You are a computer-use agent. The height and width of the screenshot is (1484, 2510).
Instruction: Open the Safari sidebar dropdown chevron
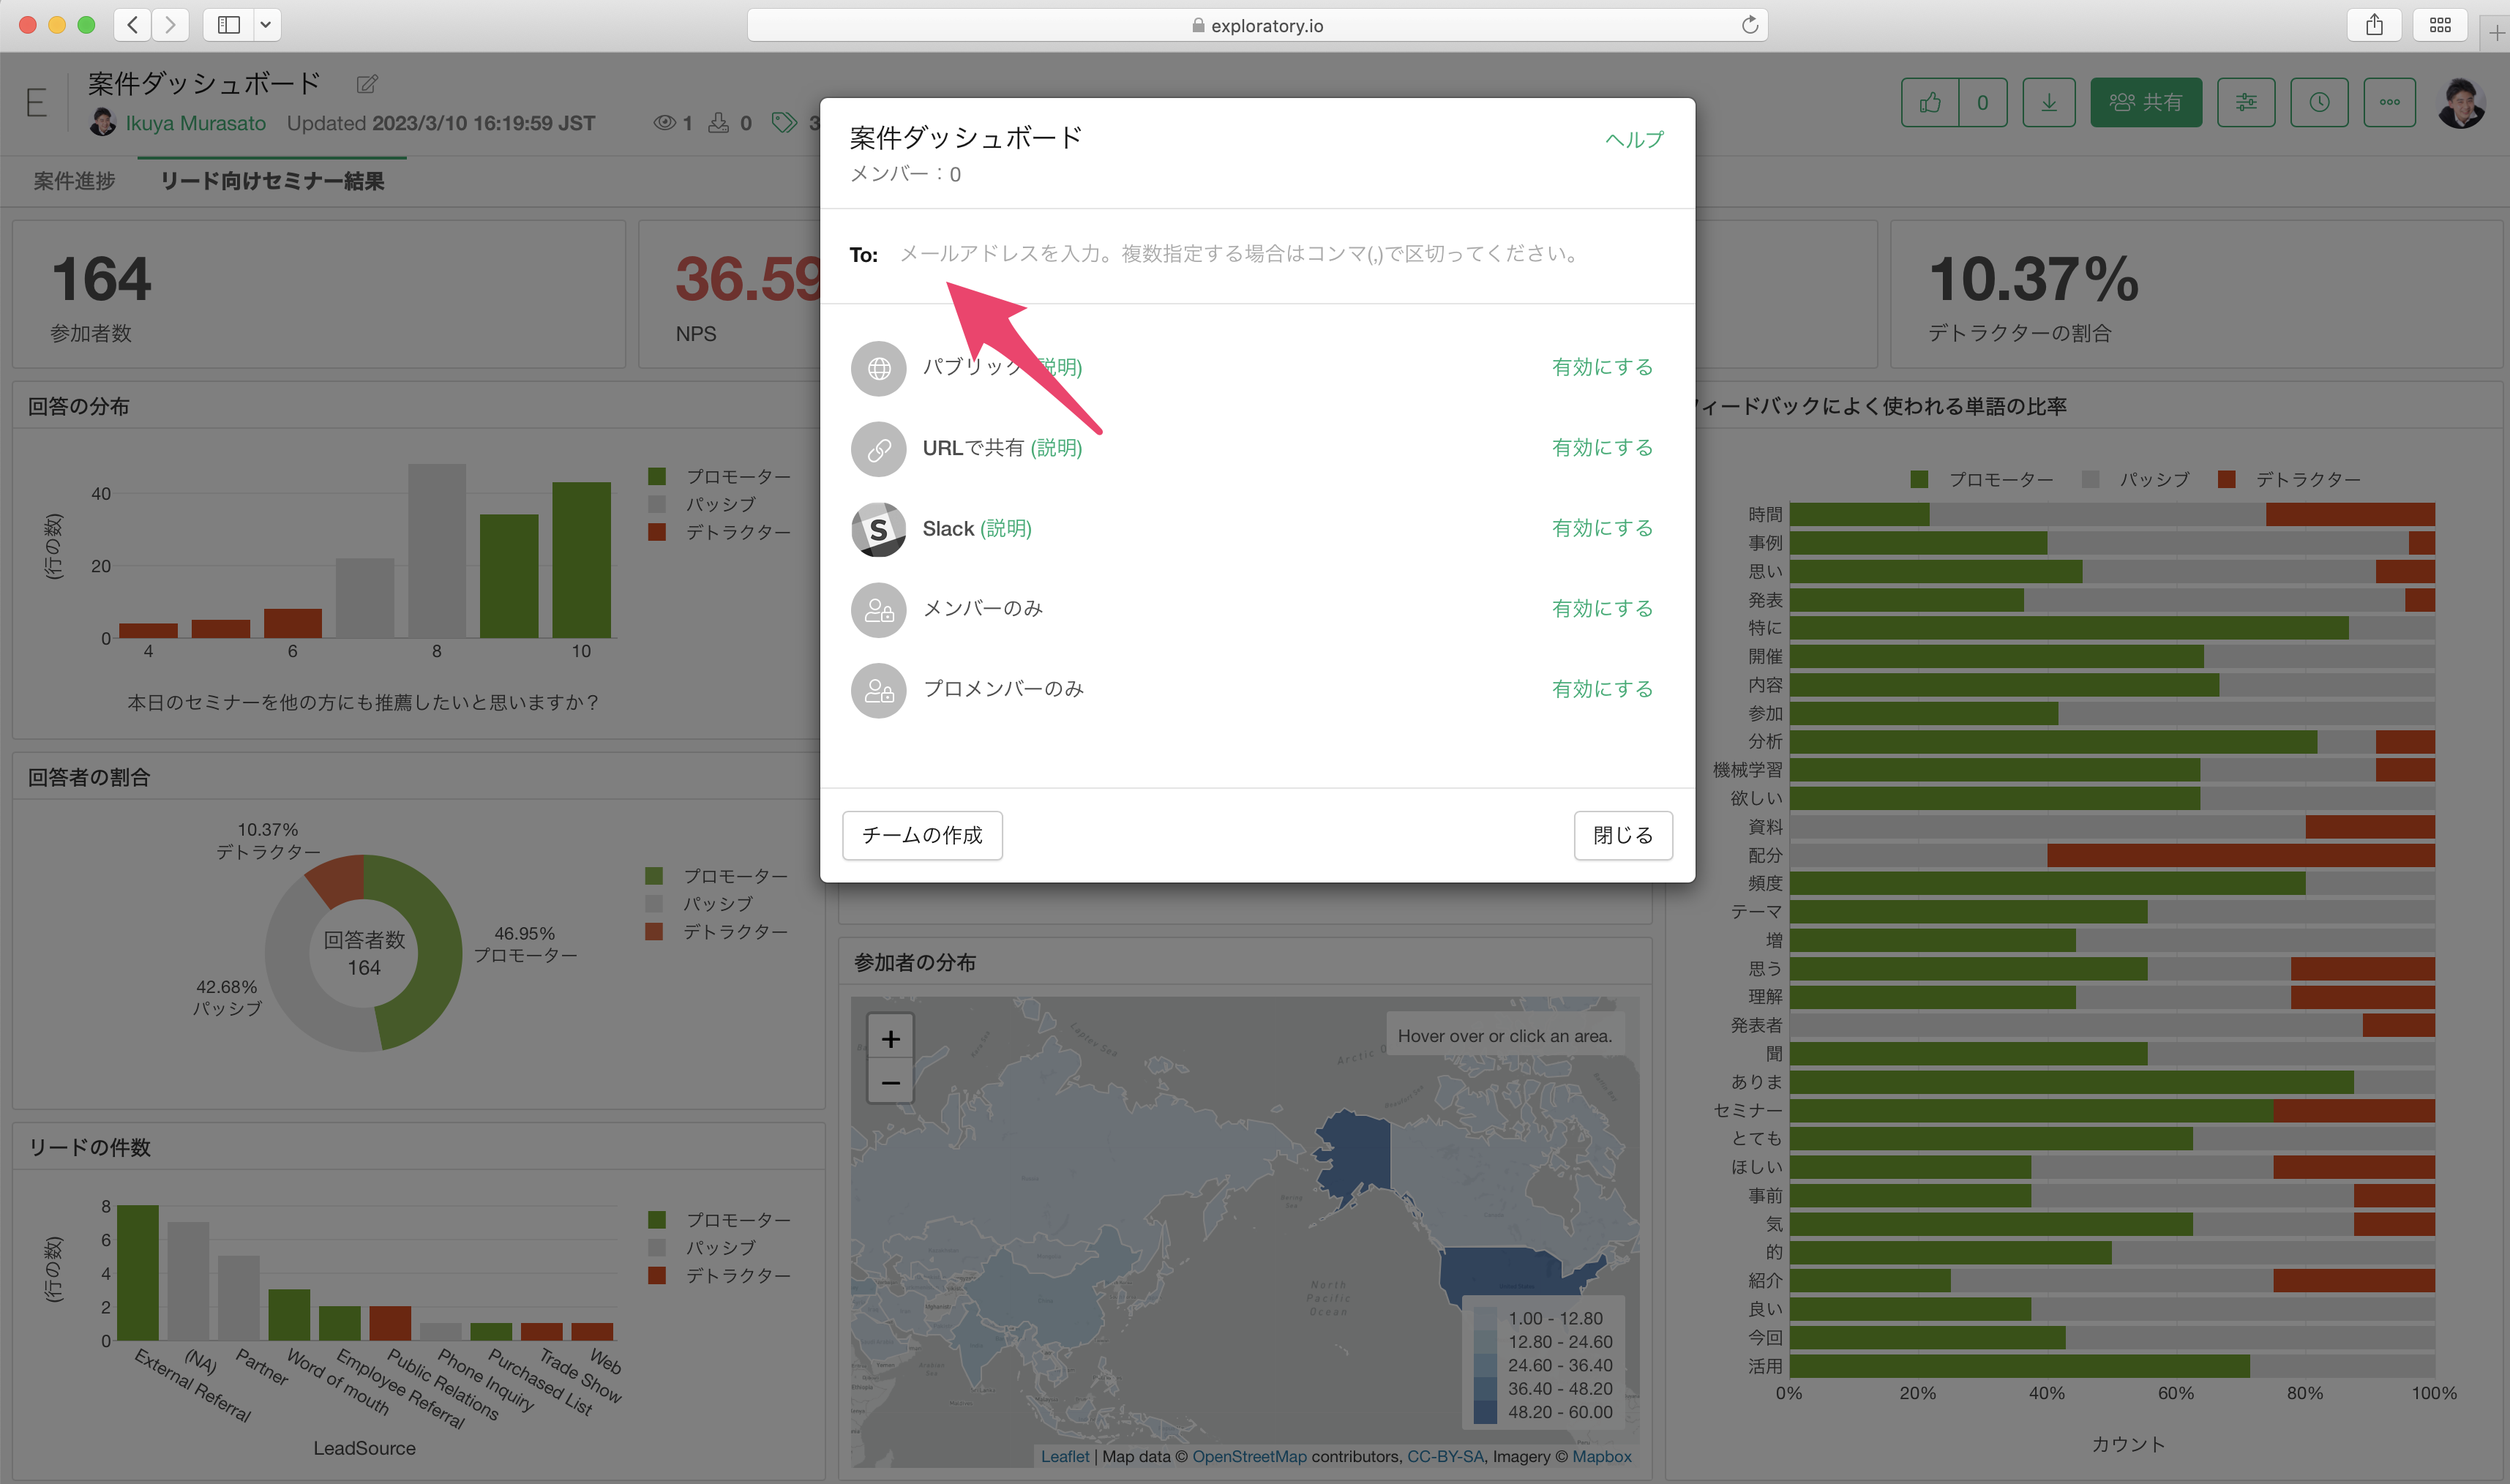[x=266, y=25]
